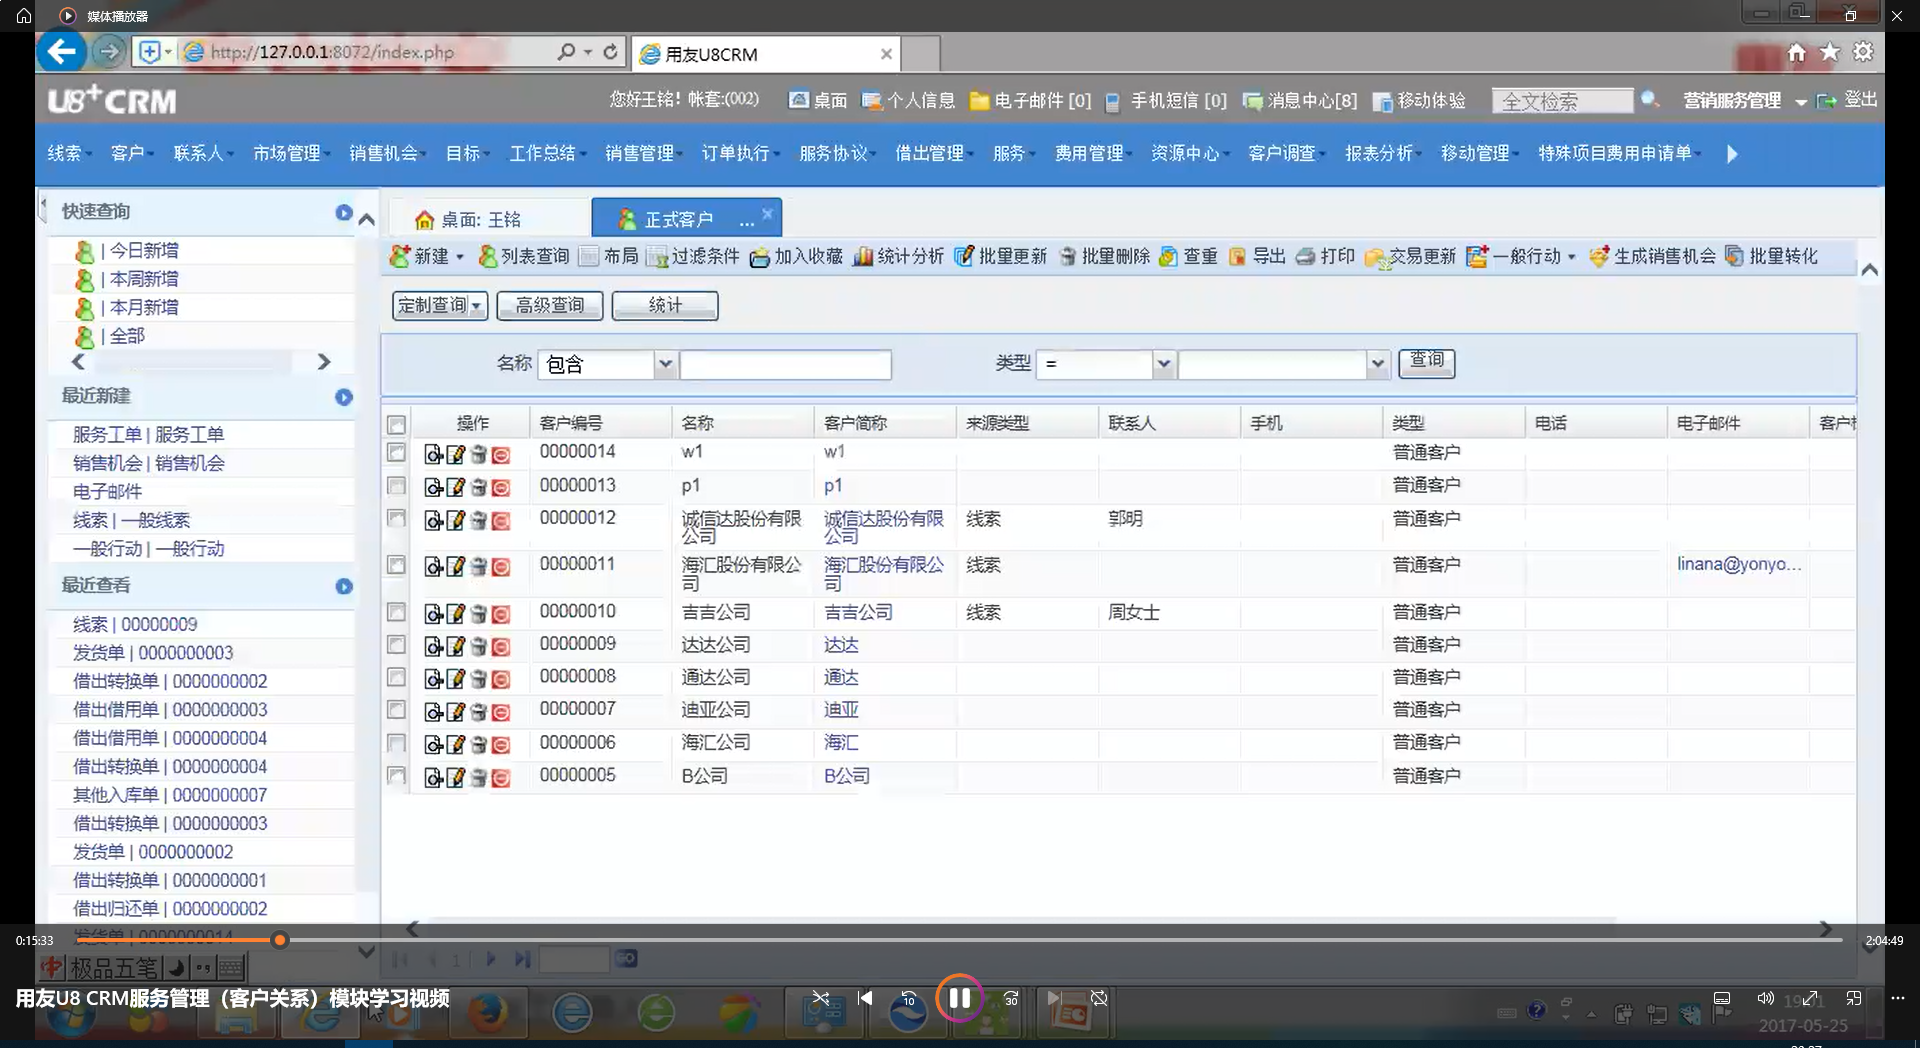
Task: Click the 高级查询 advanced query button
Action: point(549,306)
